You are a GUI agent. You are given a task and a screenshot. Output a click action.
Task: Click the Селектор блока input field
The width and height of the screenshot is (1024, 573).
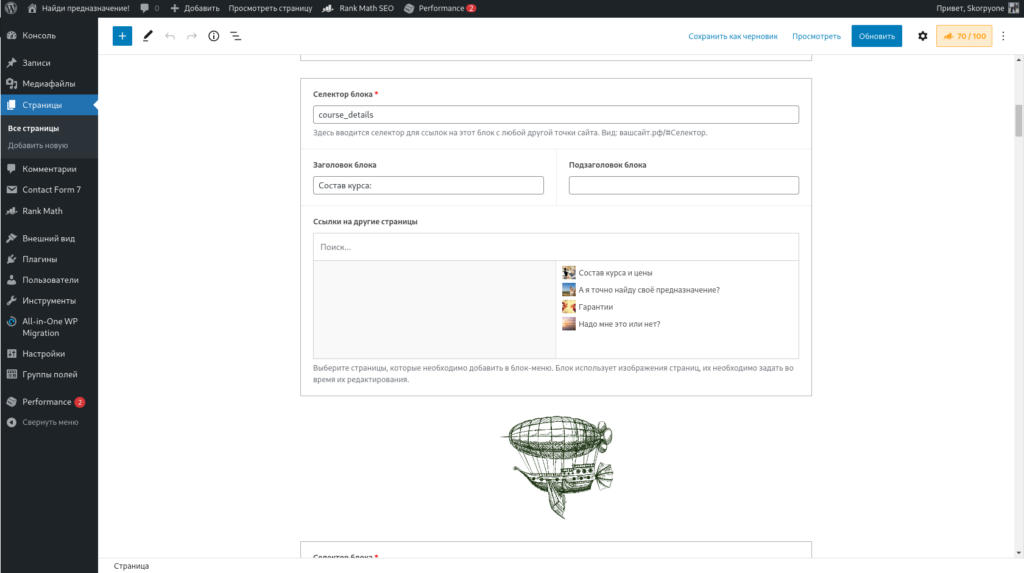(x=556, y=114)
